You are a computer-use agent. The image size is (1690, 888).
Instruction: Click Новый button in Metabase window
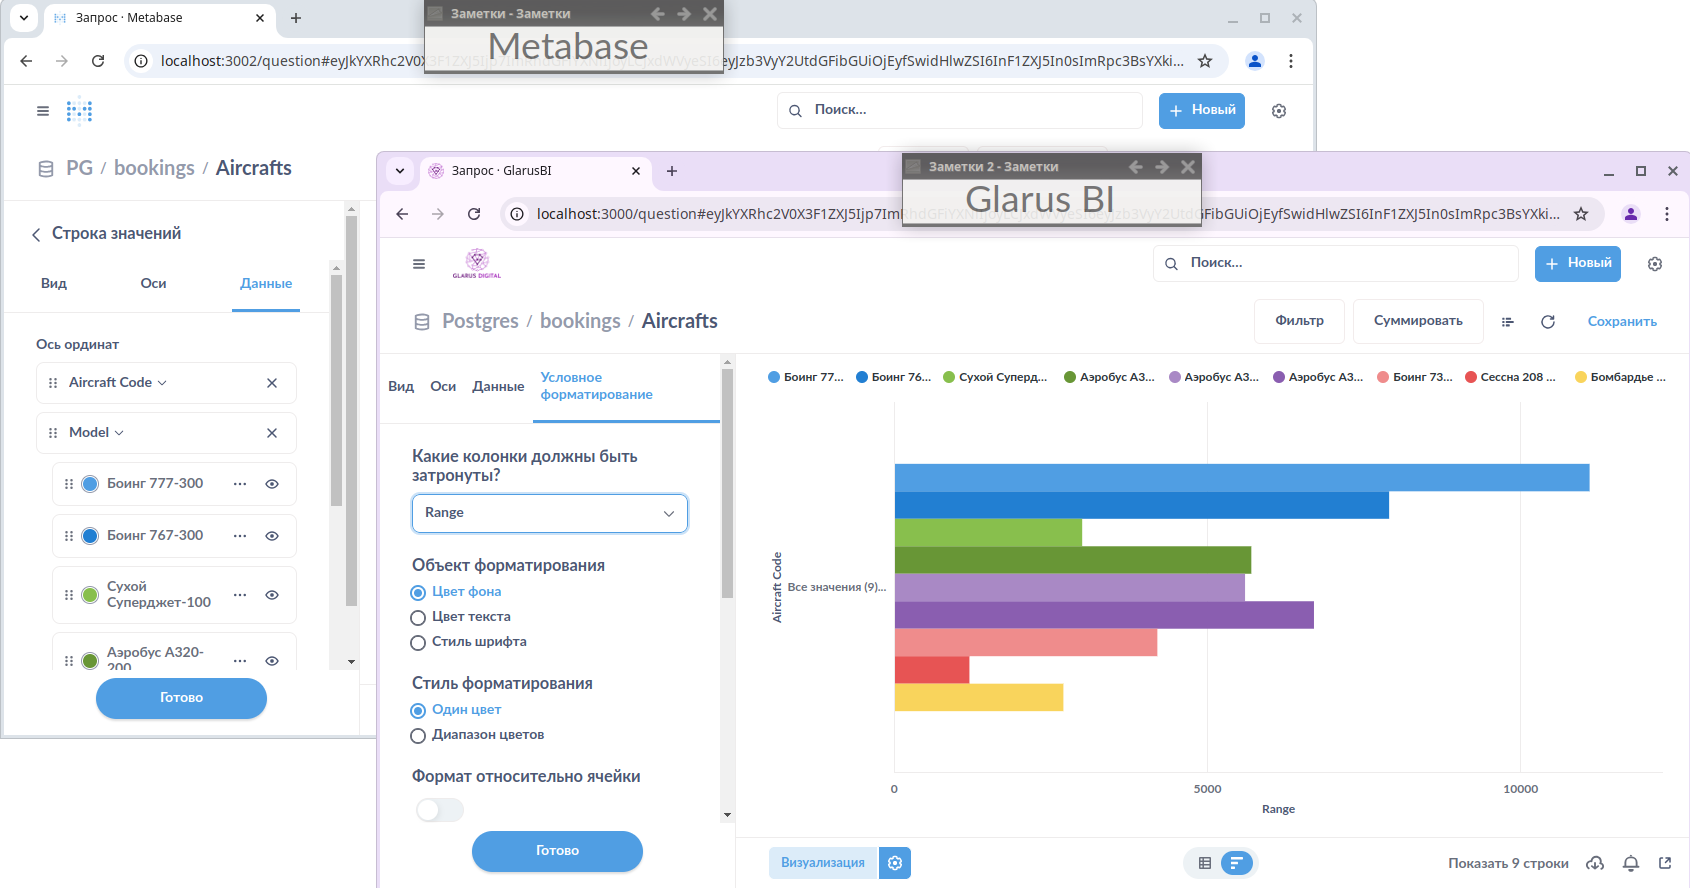[1202, 110]
